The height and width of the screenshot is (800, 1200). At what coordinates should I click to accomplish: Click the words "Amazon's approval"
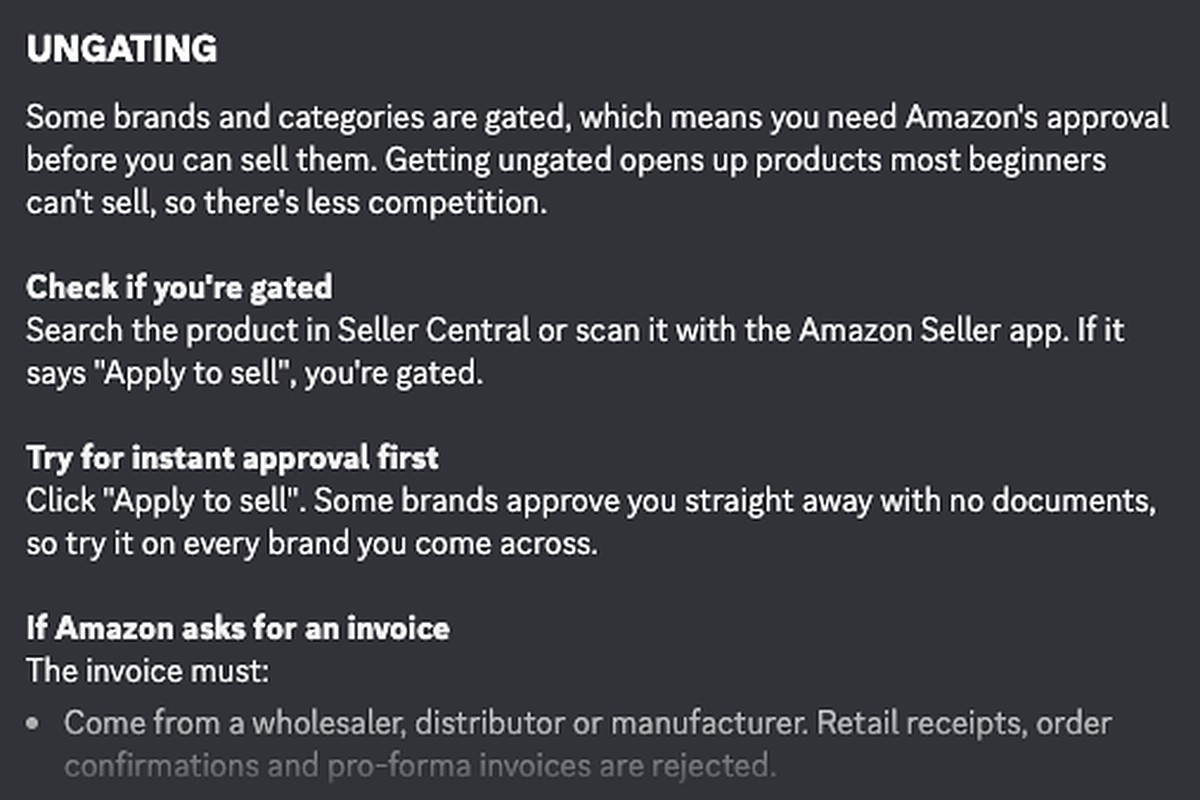(1036, 118)
